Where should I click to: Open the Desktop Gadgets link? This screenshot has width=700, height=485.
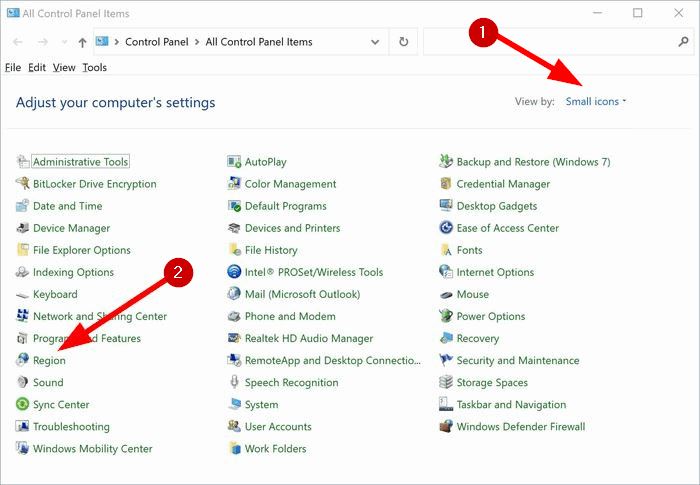pos(496,206)
